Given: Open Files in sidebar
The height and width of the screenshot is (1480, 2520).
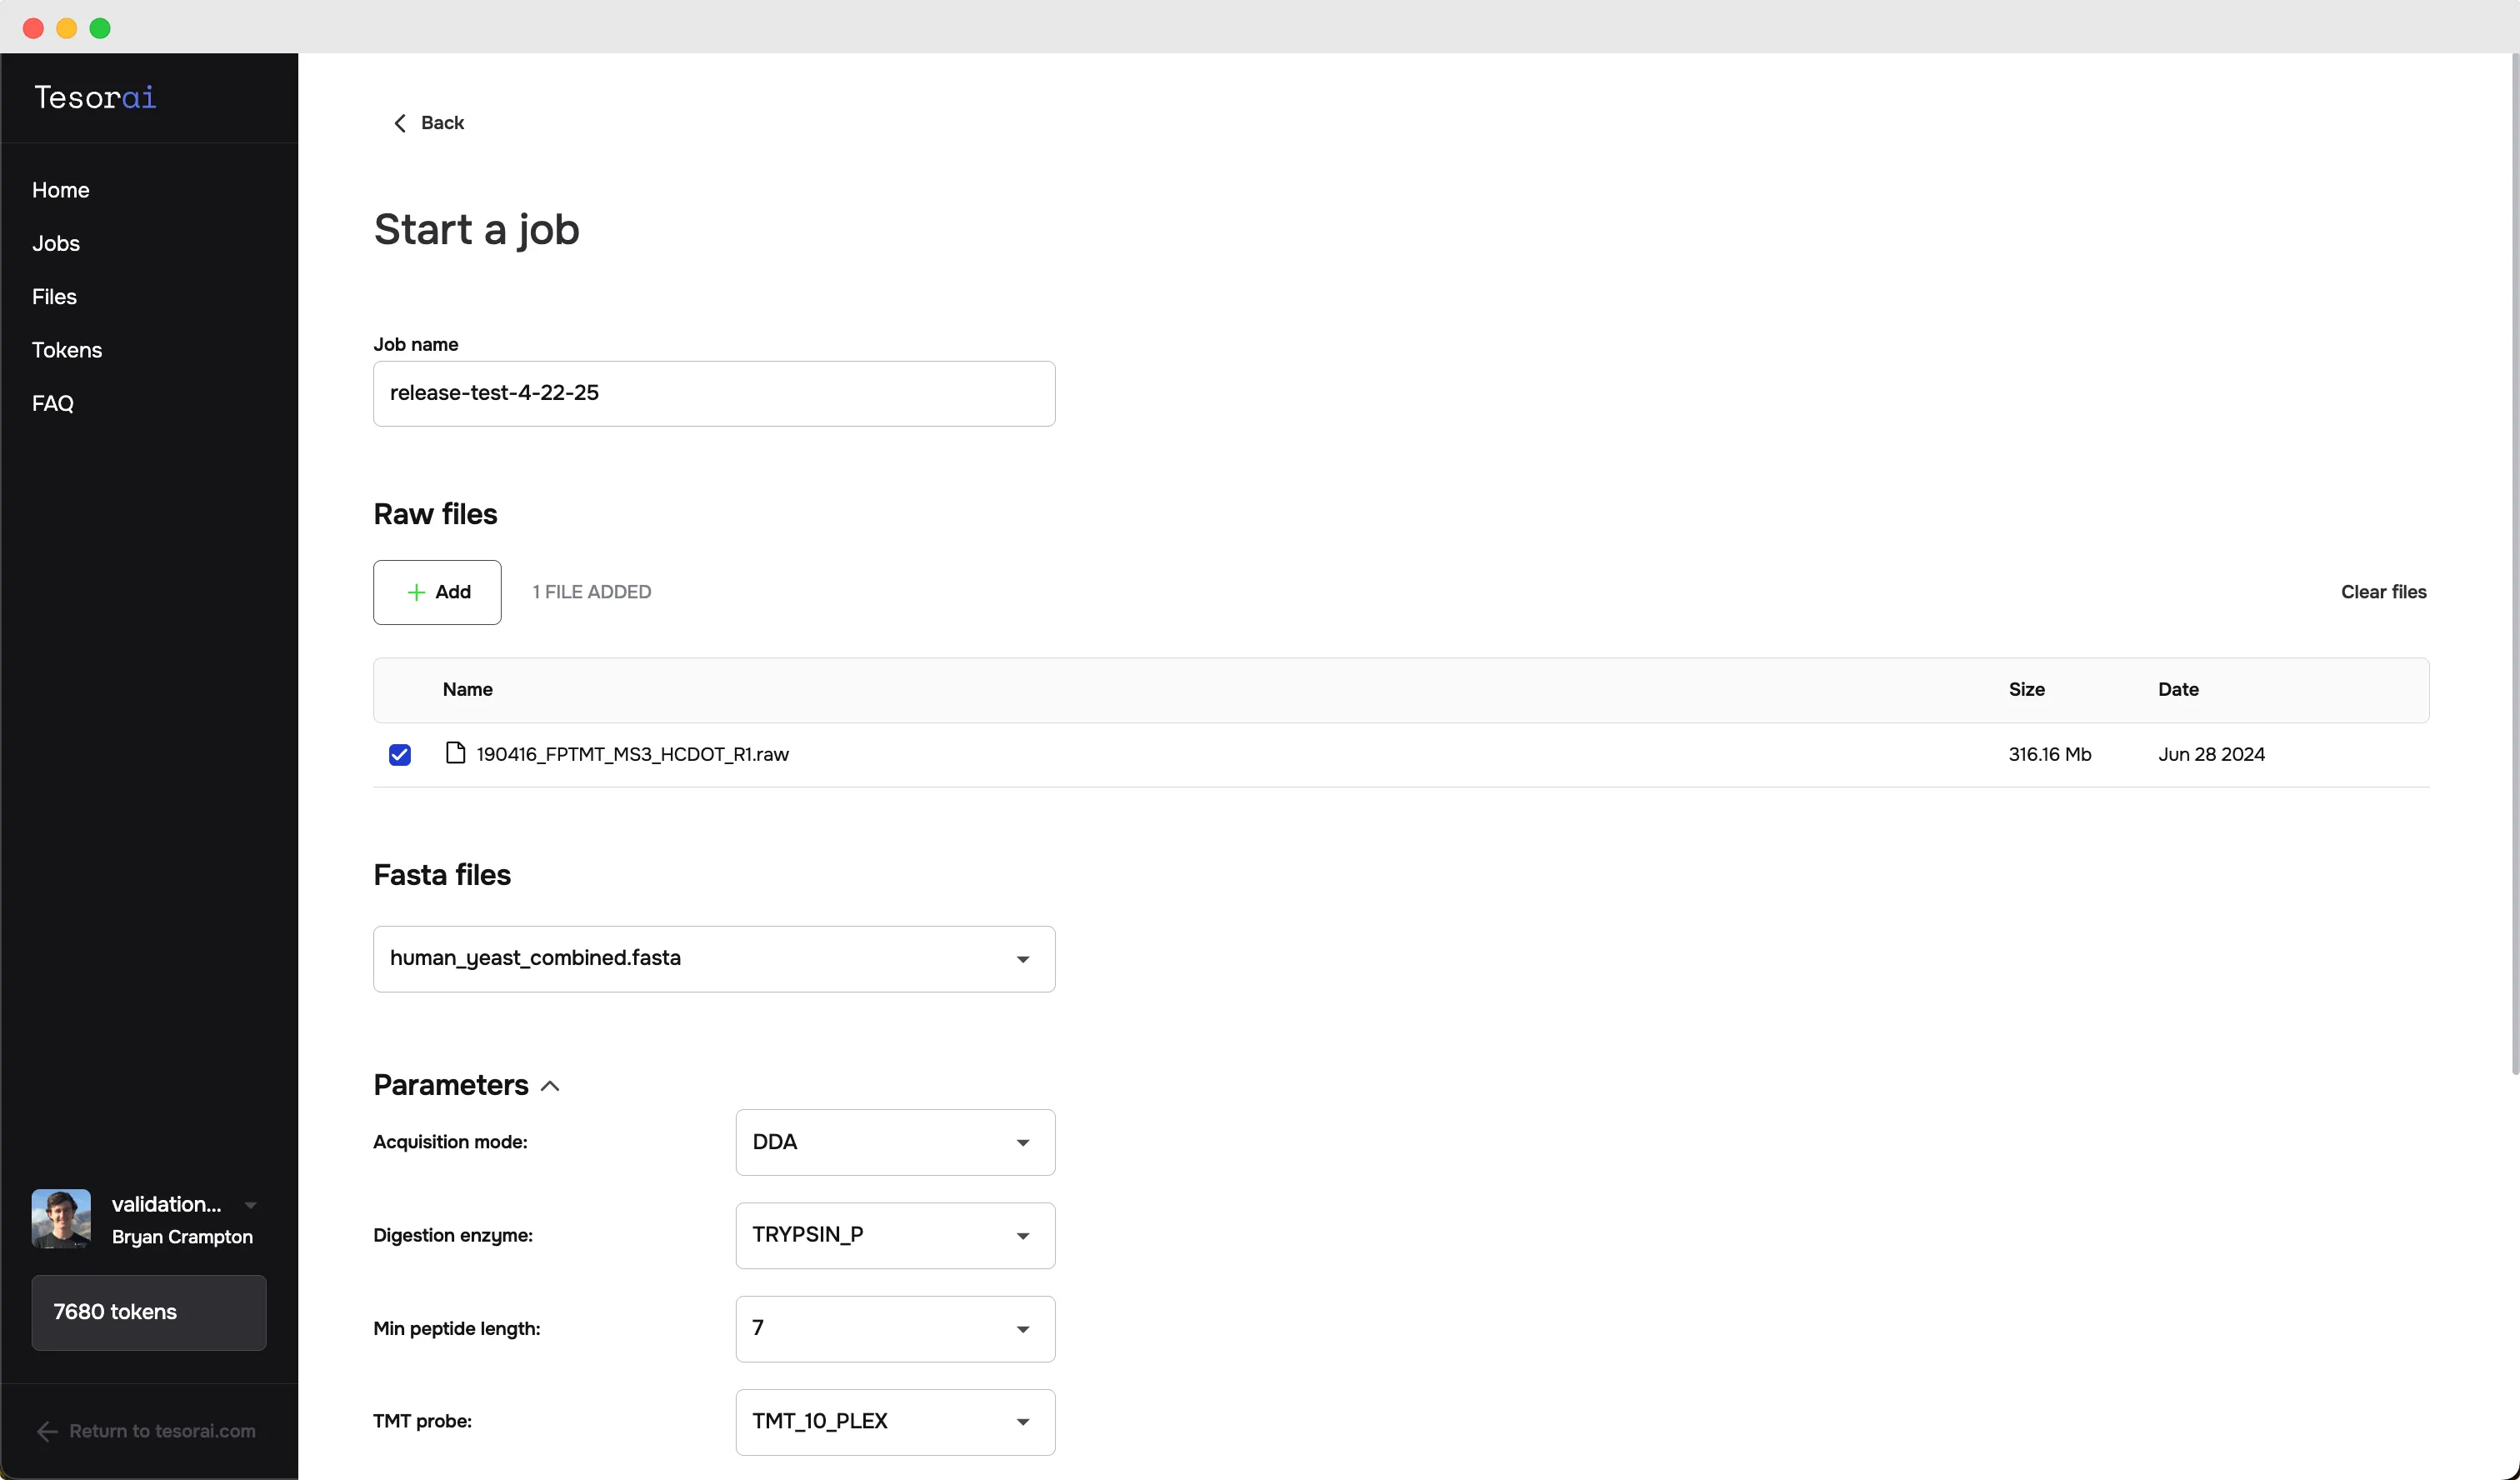Looking at the screenshot, I should tap(54, 296).
